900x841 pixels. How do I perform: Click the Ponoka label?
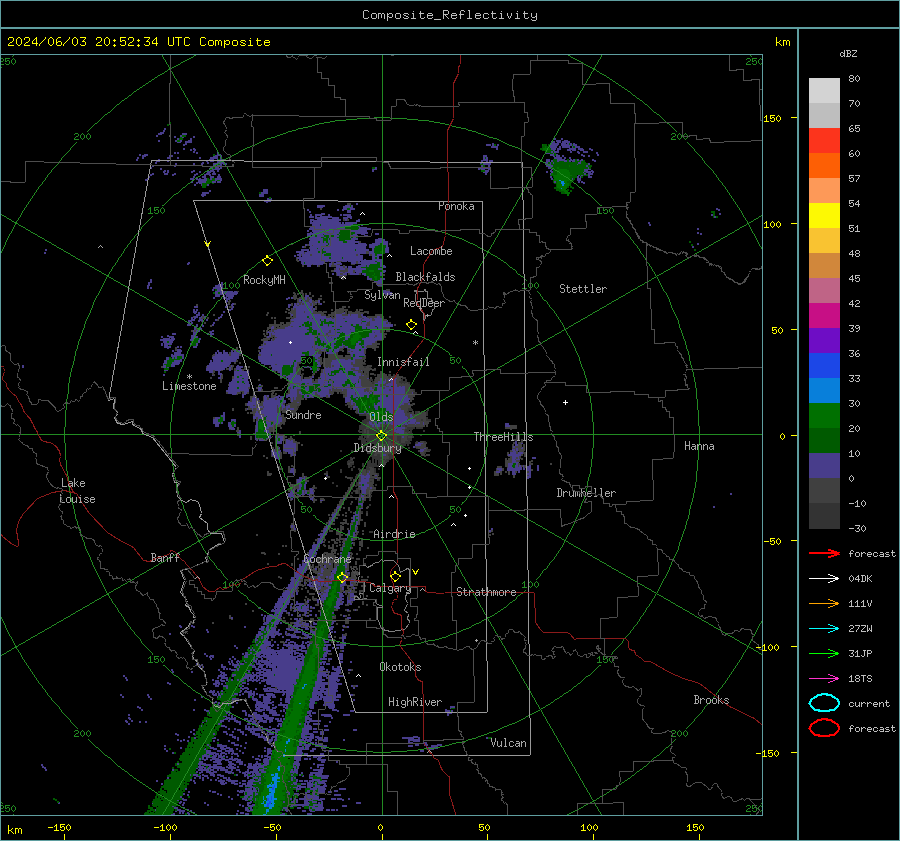pyautogui.click(x=456, y=206)
